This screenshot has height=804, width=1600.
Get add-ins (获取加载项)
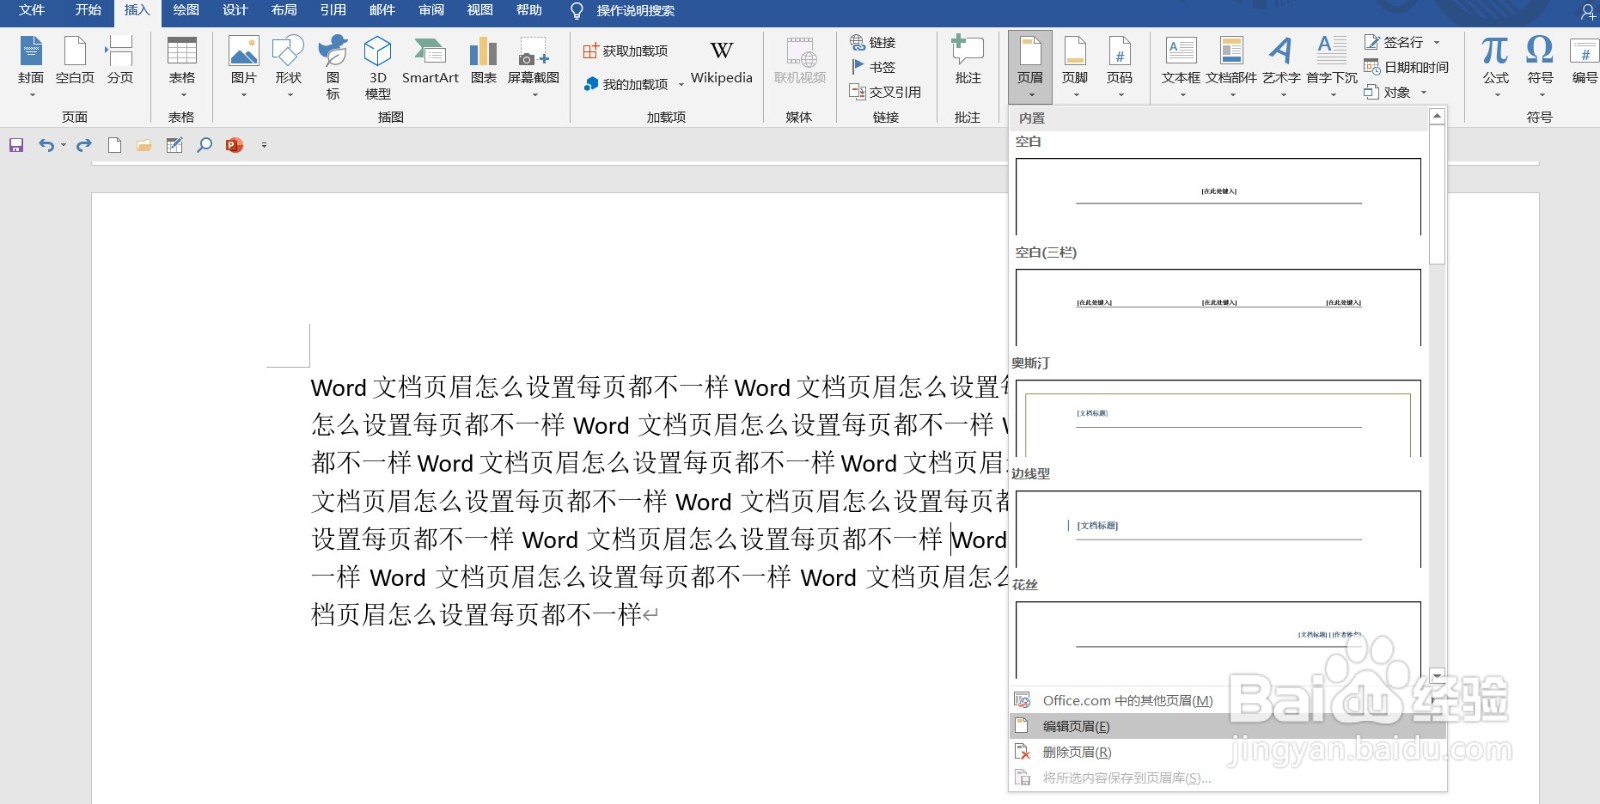(x=626, y=51)
